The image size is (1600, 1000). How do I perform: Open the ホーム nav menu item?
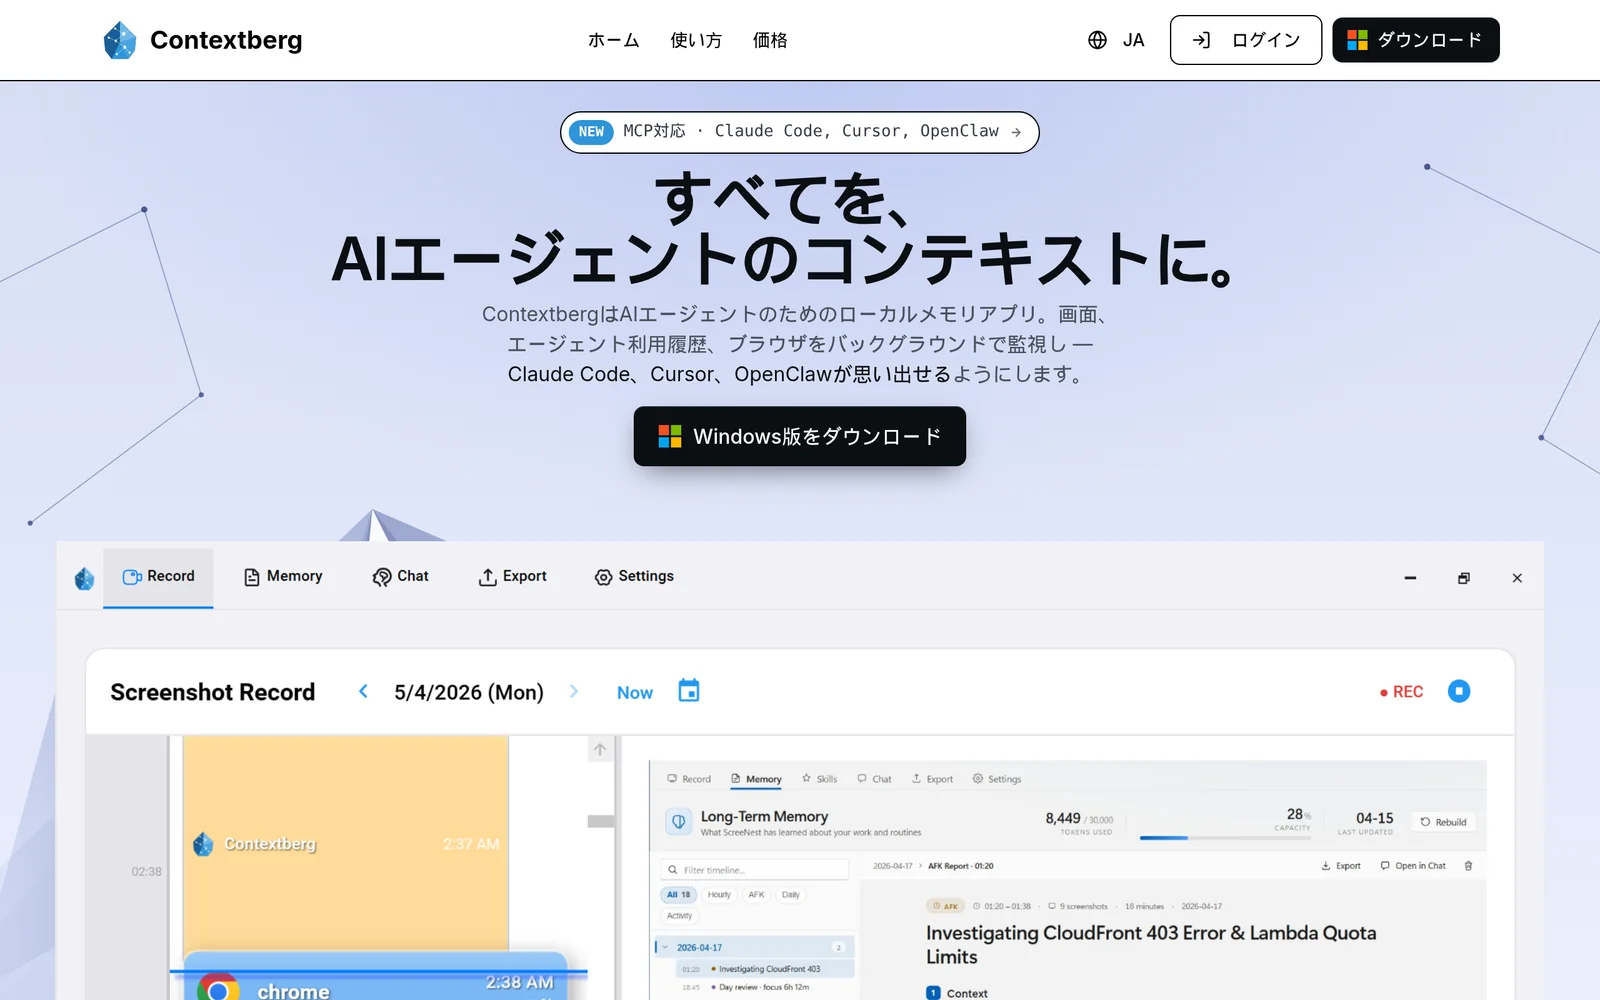(613, 40)
